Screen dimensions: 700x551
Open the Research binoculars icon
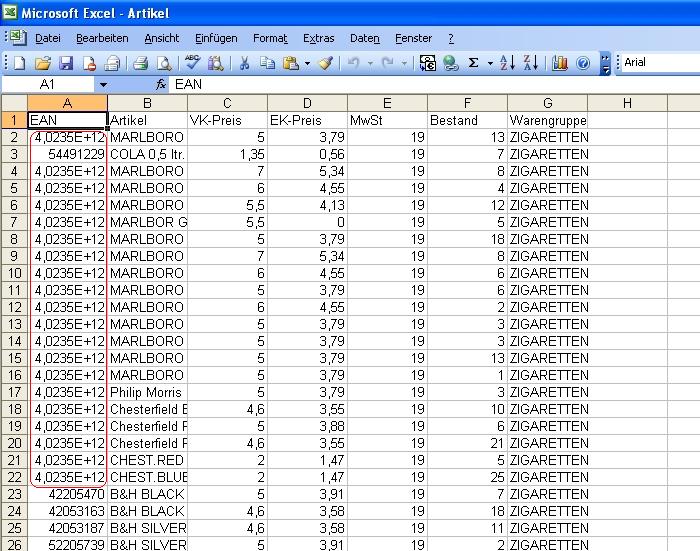click(x=216, y=63)
